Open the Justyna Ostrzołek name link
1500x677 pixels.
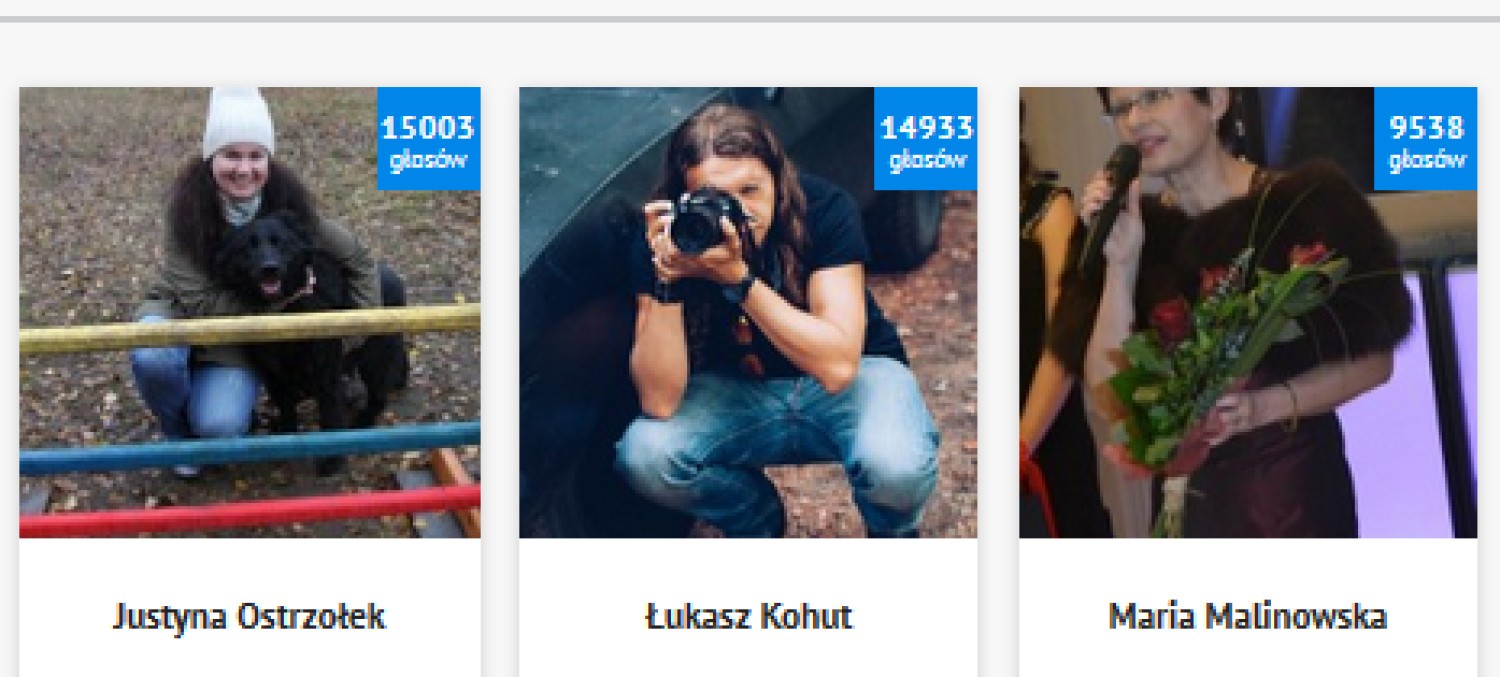pyautogui.click(x=249, y=616)
